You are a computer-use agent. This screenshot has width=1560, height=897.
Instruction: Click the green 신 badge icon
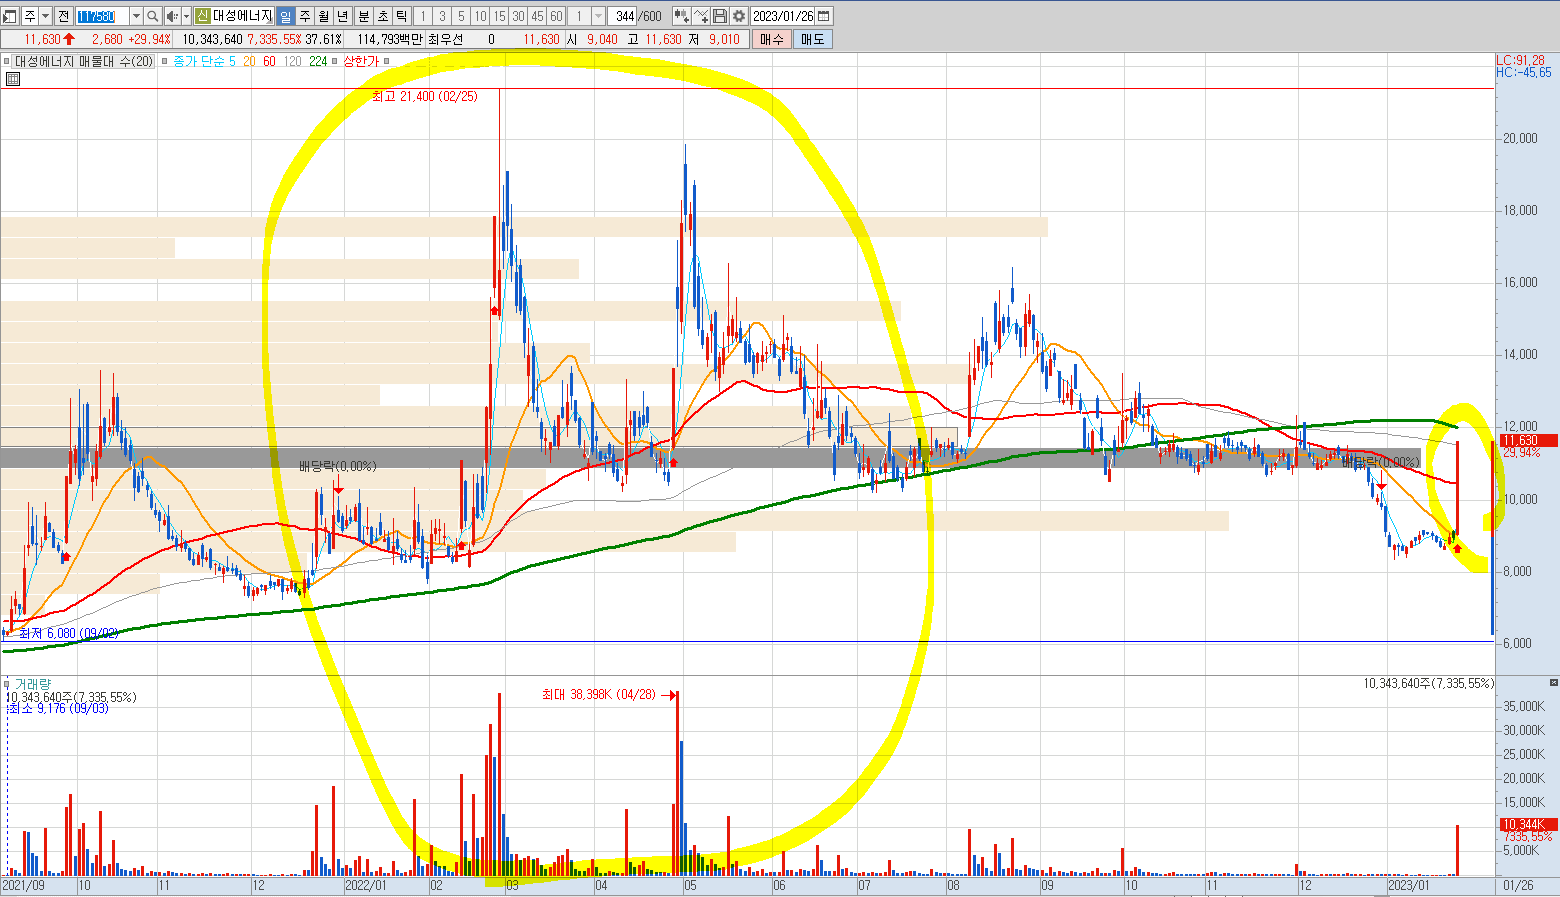pos(202,16)
